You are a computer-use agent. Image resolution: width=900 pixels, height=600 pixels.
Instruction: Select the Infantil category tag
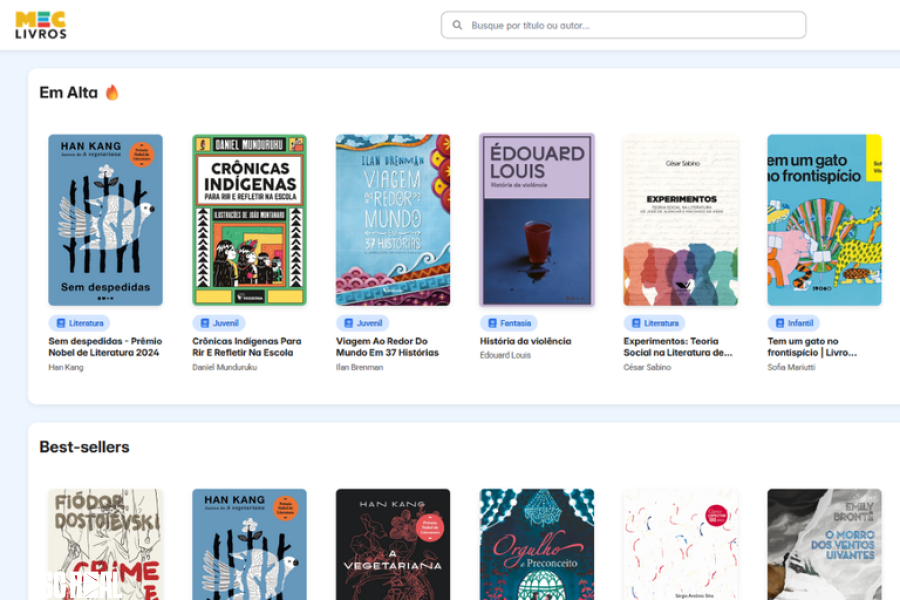coord(794,323)
